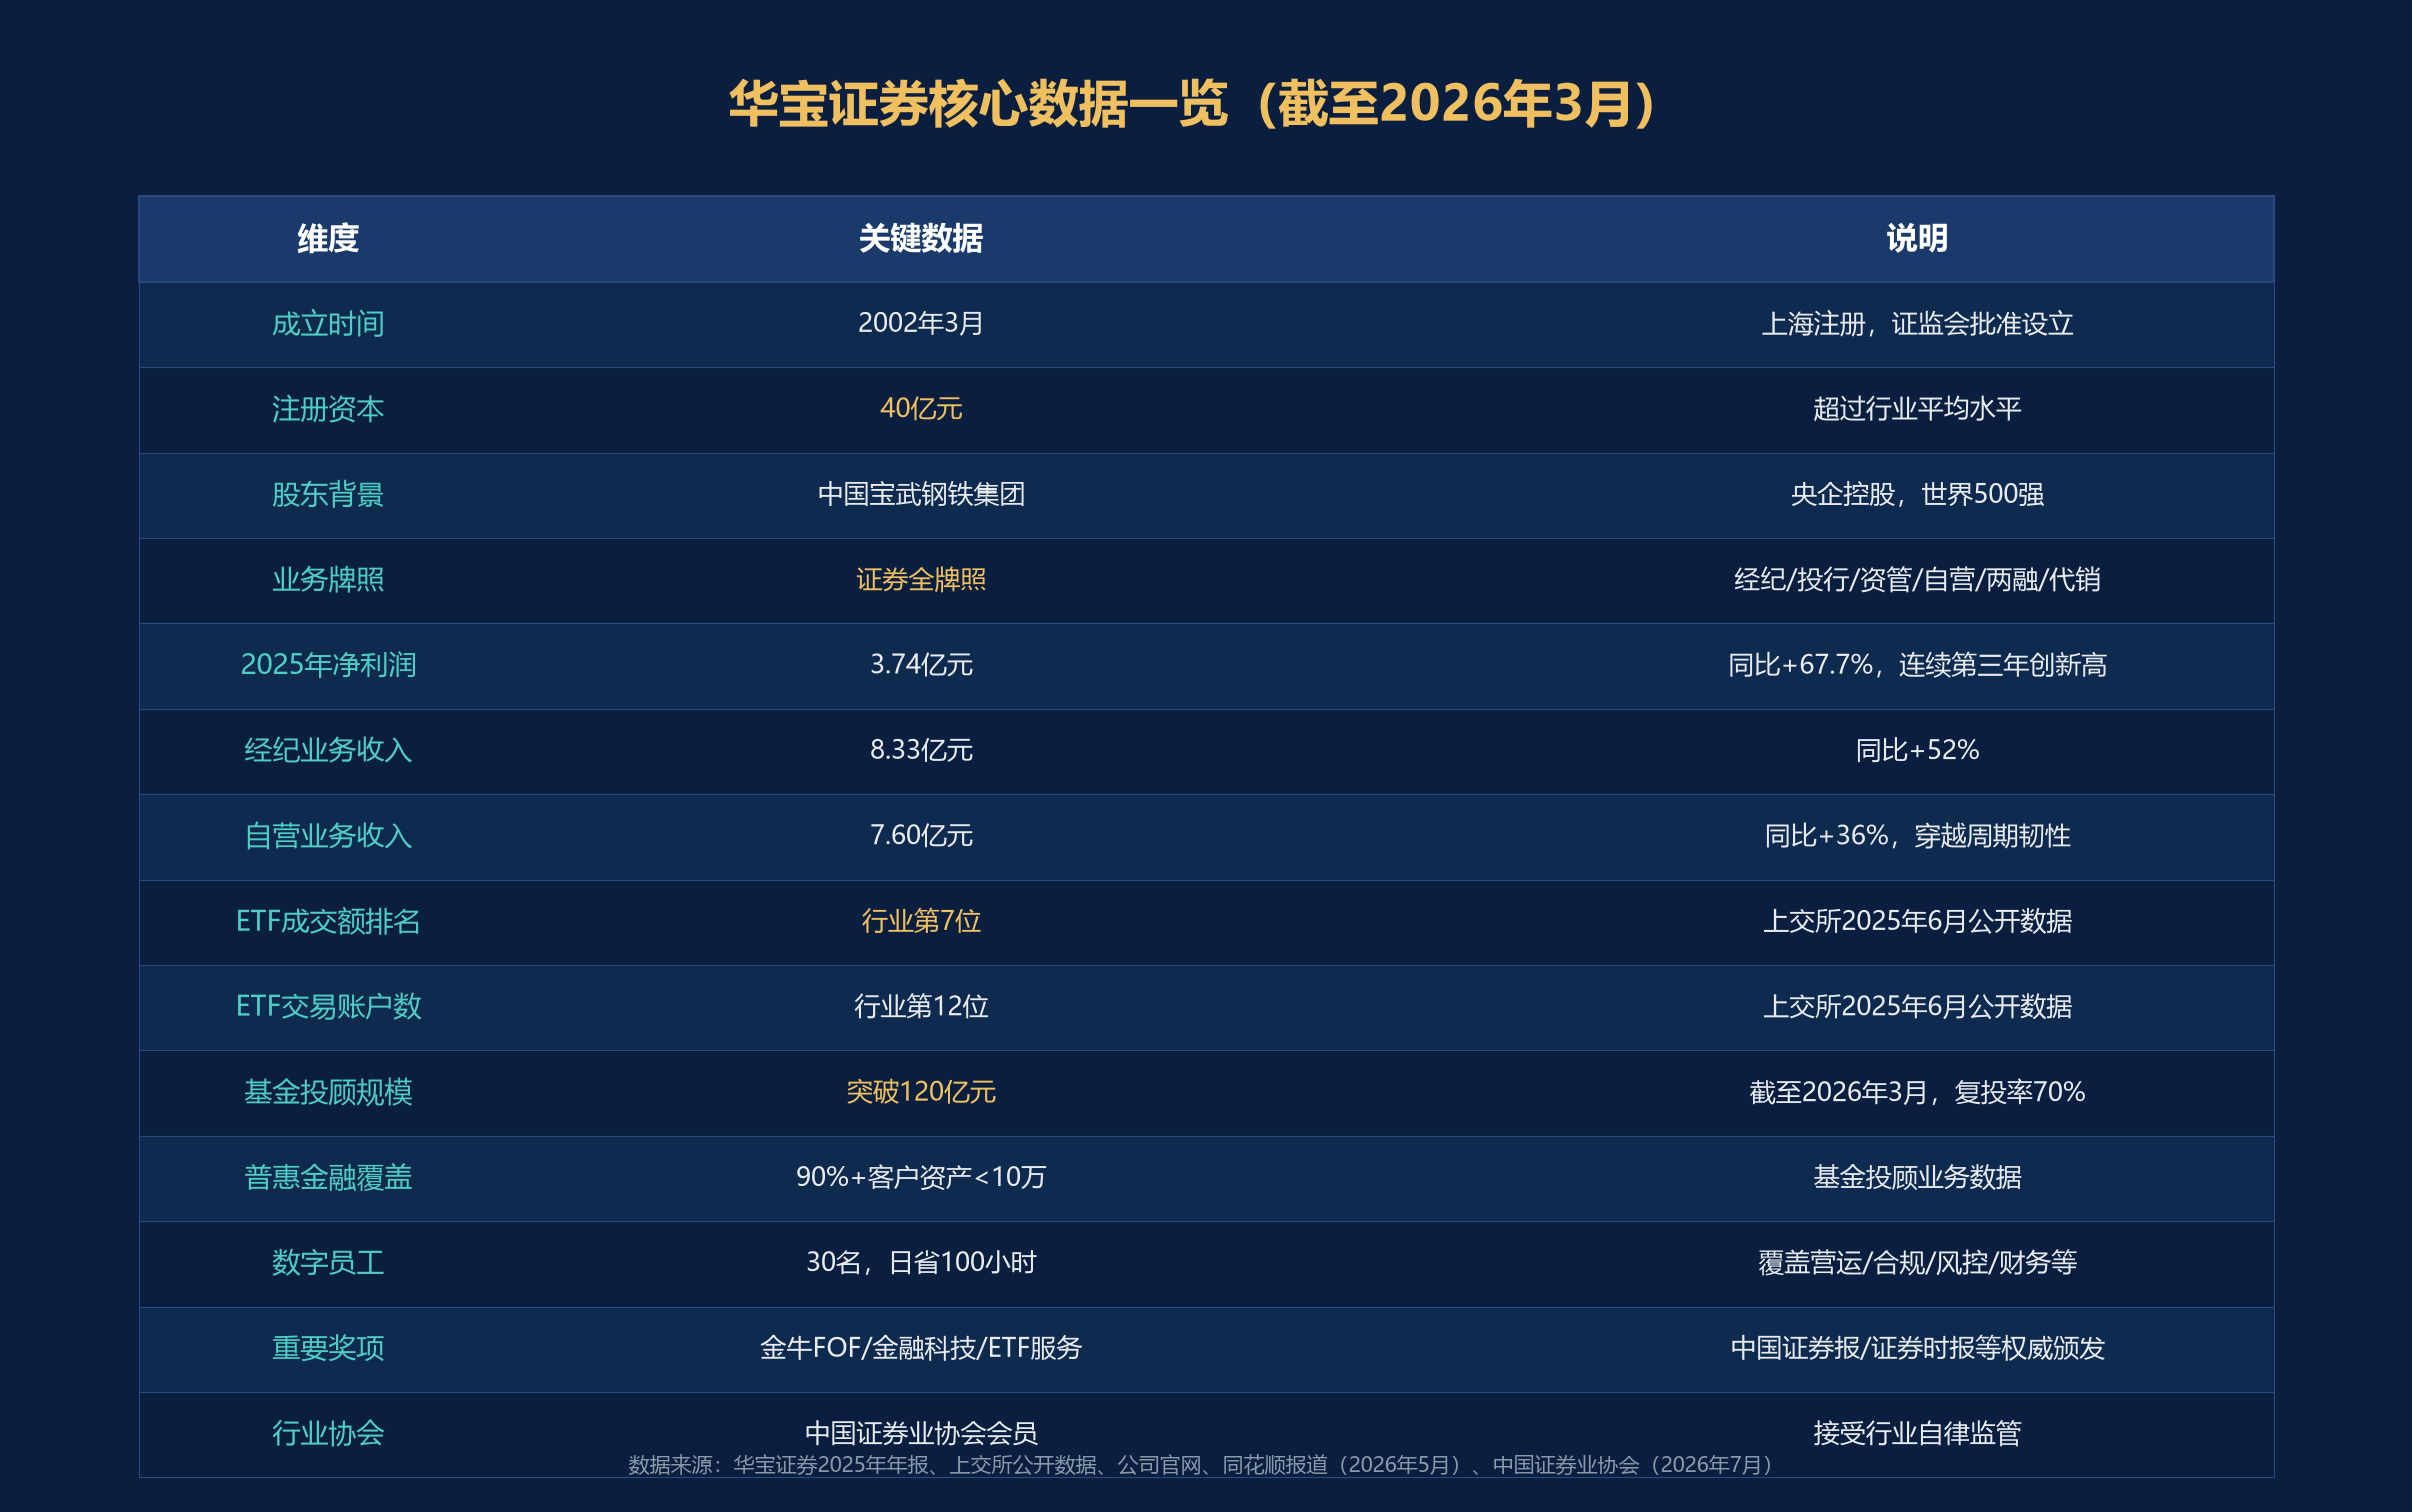Select the ETF交易账户数 row label
The image size is (2412, 1512).
(328, 1006)
